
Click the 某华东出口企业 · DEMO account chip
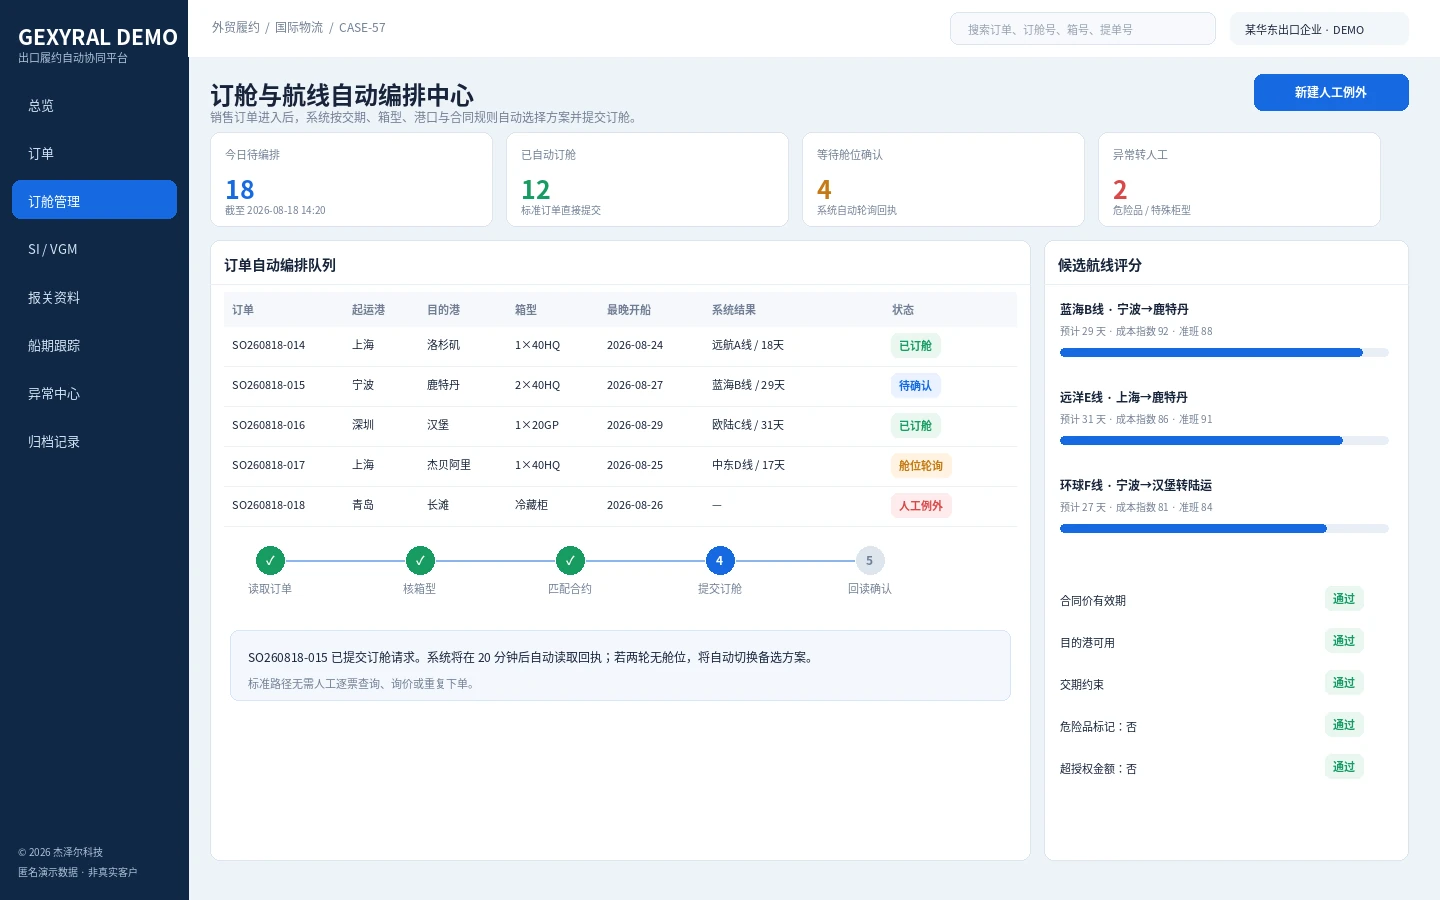[1319, 29]
